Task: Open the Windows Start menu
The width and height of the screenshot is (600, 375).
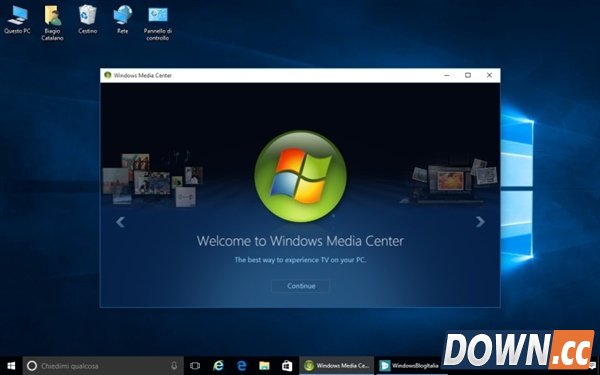Action: (x=11, y=366)
